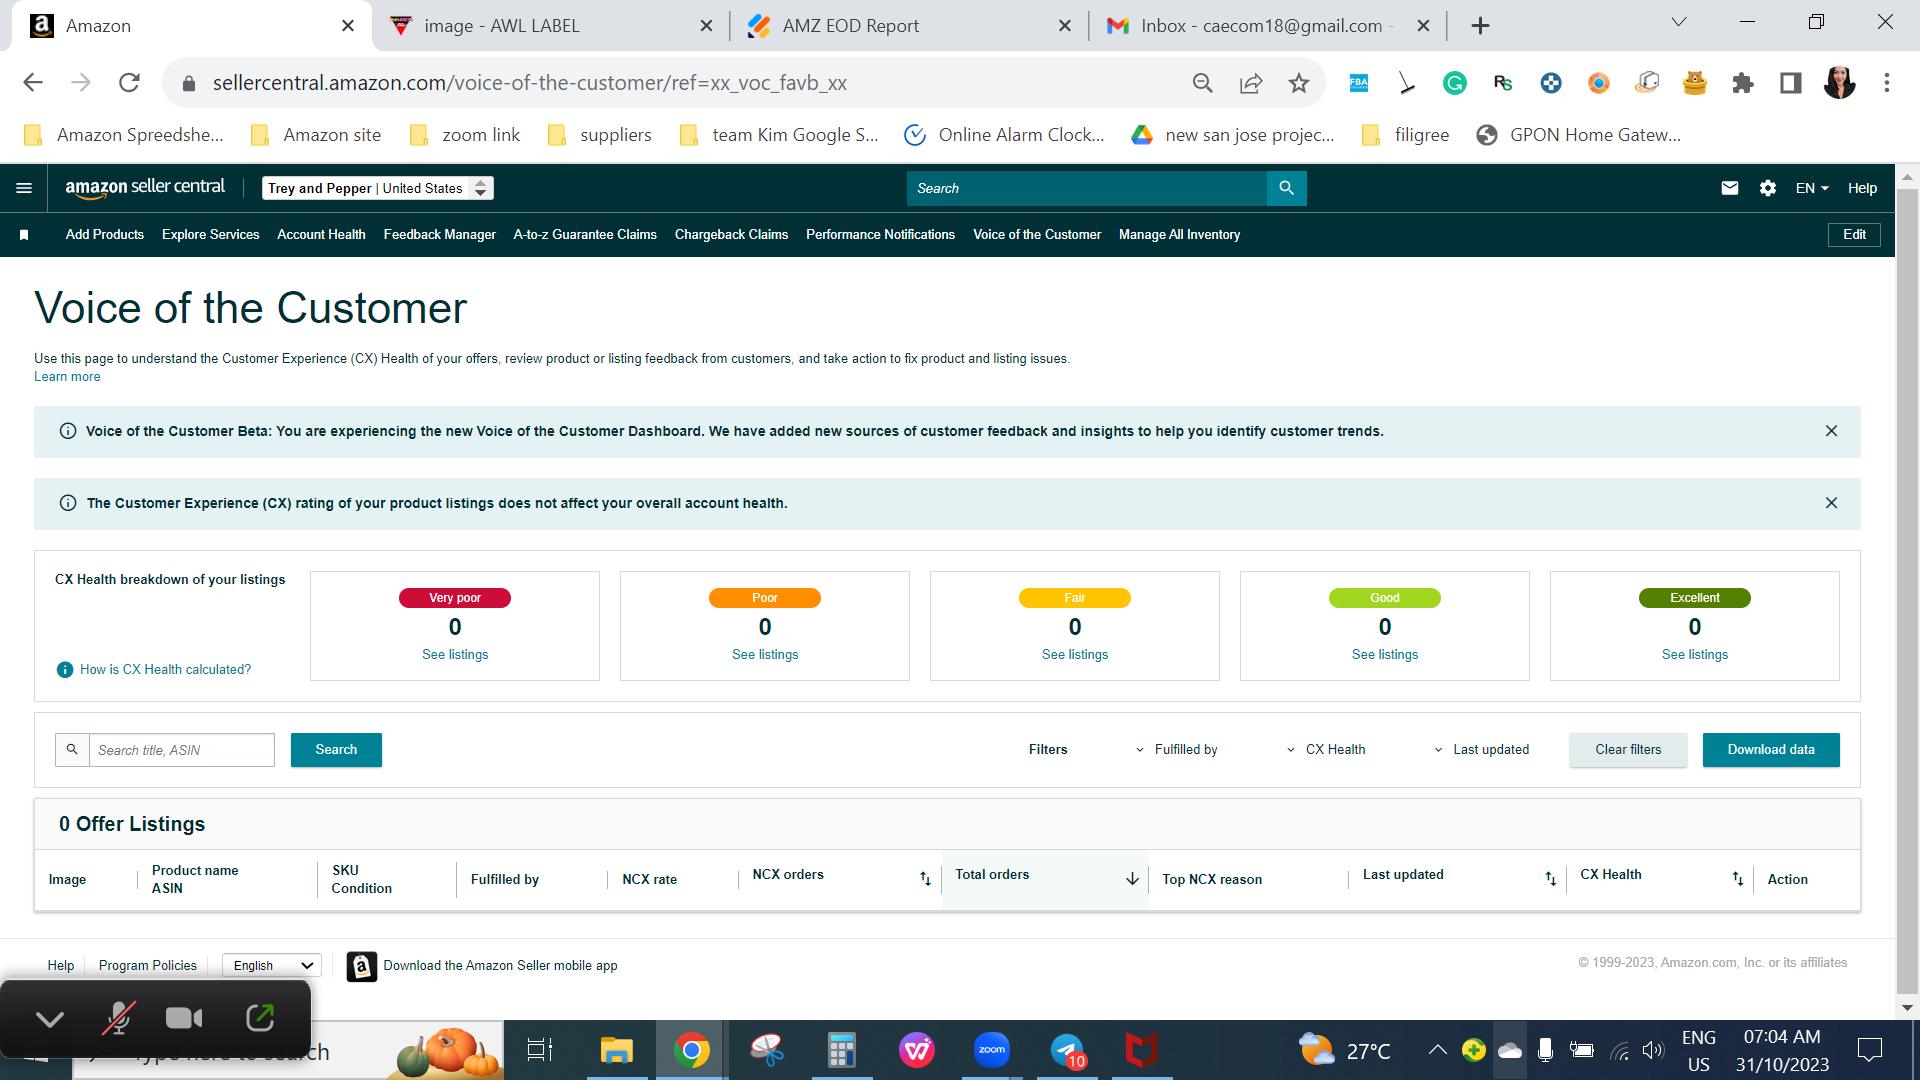The width and height of the screenshot is (1920, 1080).
Task: Click the Search button for title, ASIN
Action: tap(336, 750)
